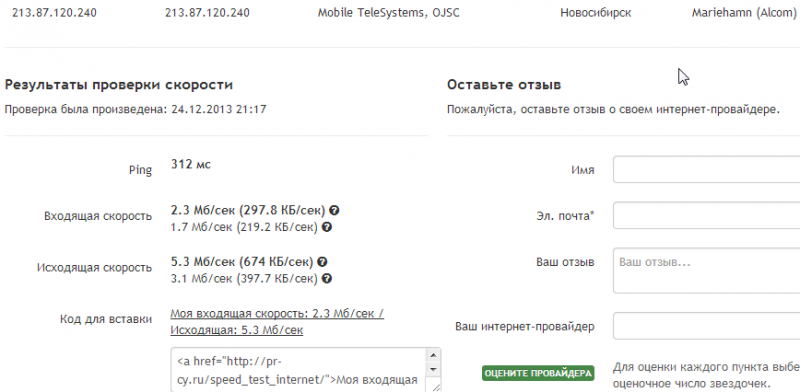Focus the Эл. почта input field
The width and height of the screenshot is (800, 392).
(x=706, y=215)
